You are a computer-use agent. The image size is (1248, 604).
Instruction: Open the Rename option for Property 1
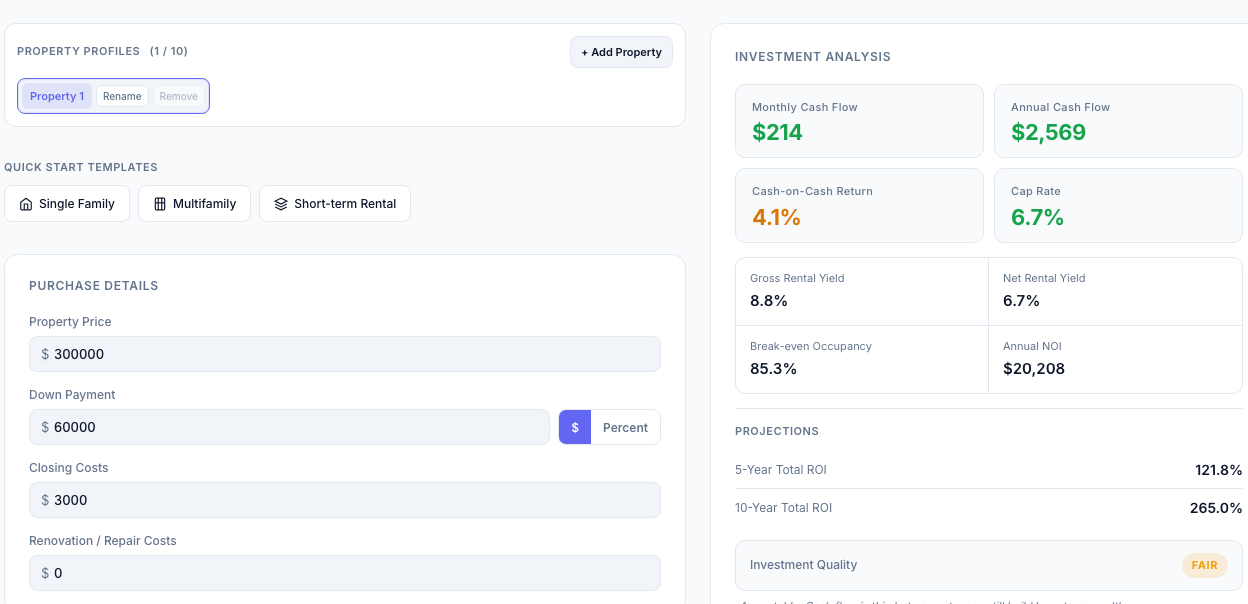pos(122,96)
